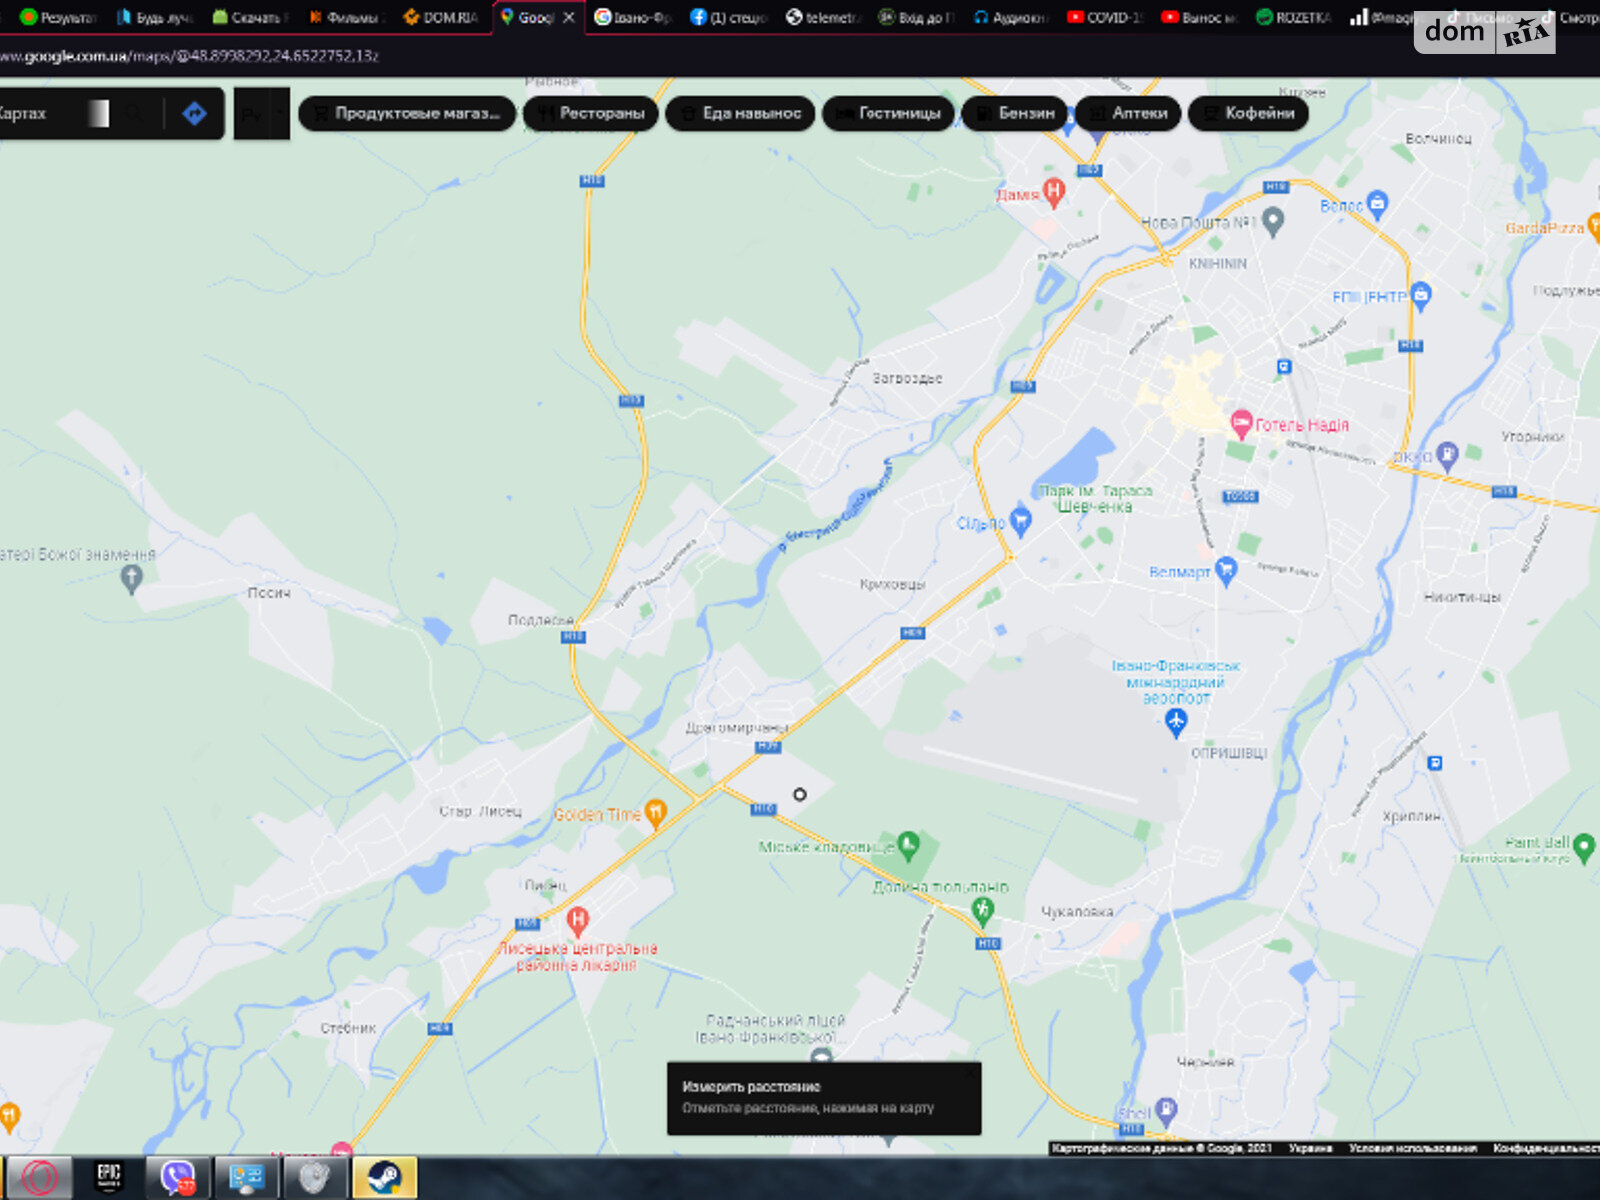Open the Viber taskbar icon
This screenshot has width=1600, height=1200.
178,1177
